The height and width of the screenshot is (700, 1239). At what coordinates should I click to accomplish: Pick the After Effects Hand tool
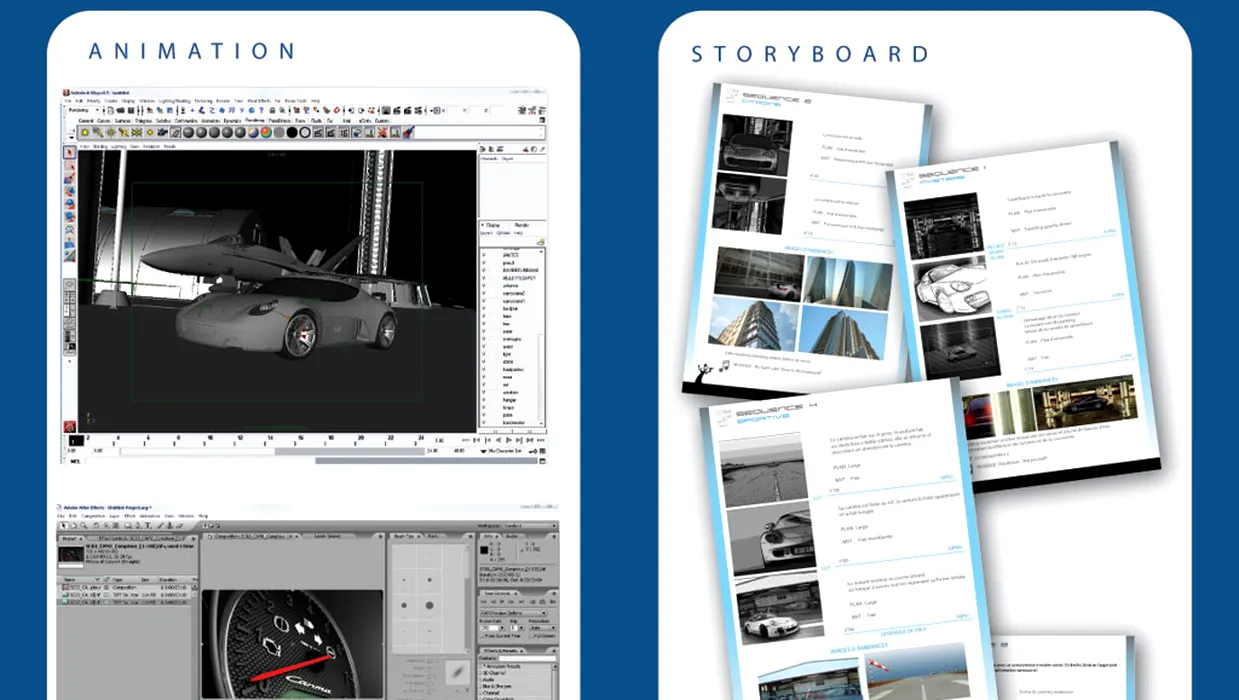(73, 525)
